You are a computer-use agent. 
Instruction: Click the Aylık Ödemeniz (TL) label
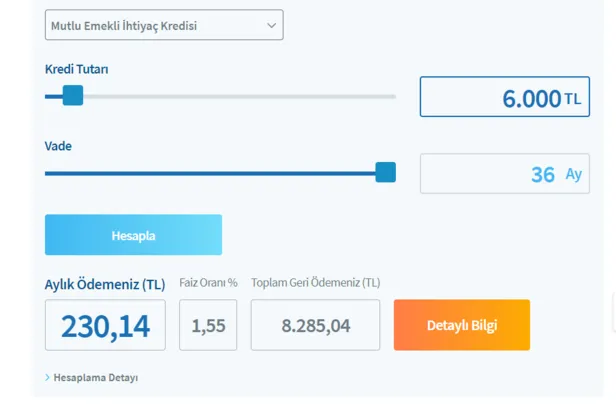pyautogui.click(x=105, y=284)
